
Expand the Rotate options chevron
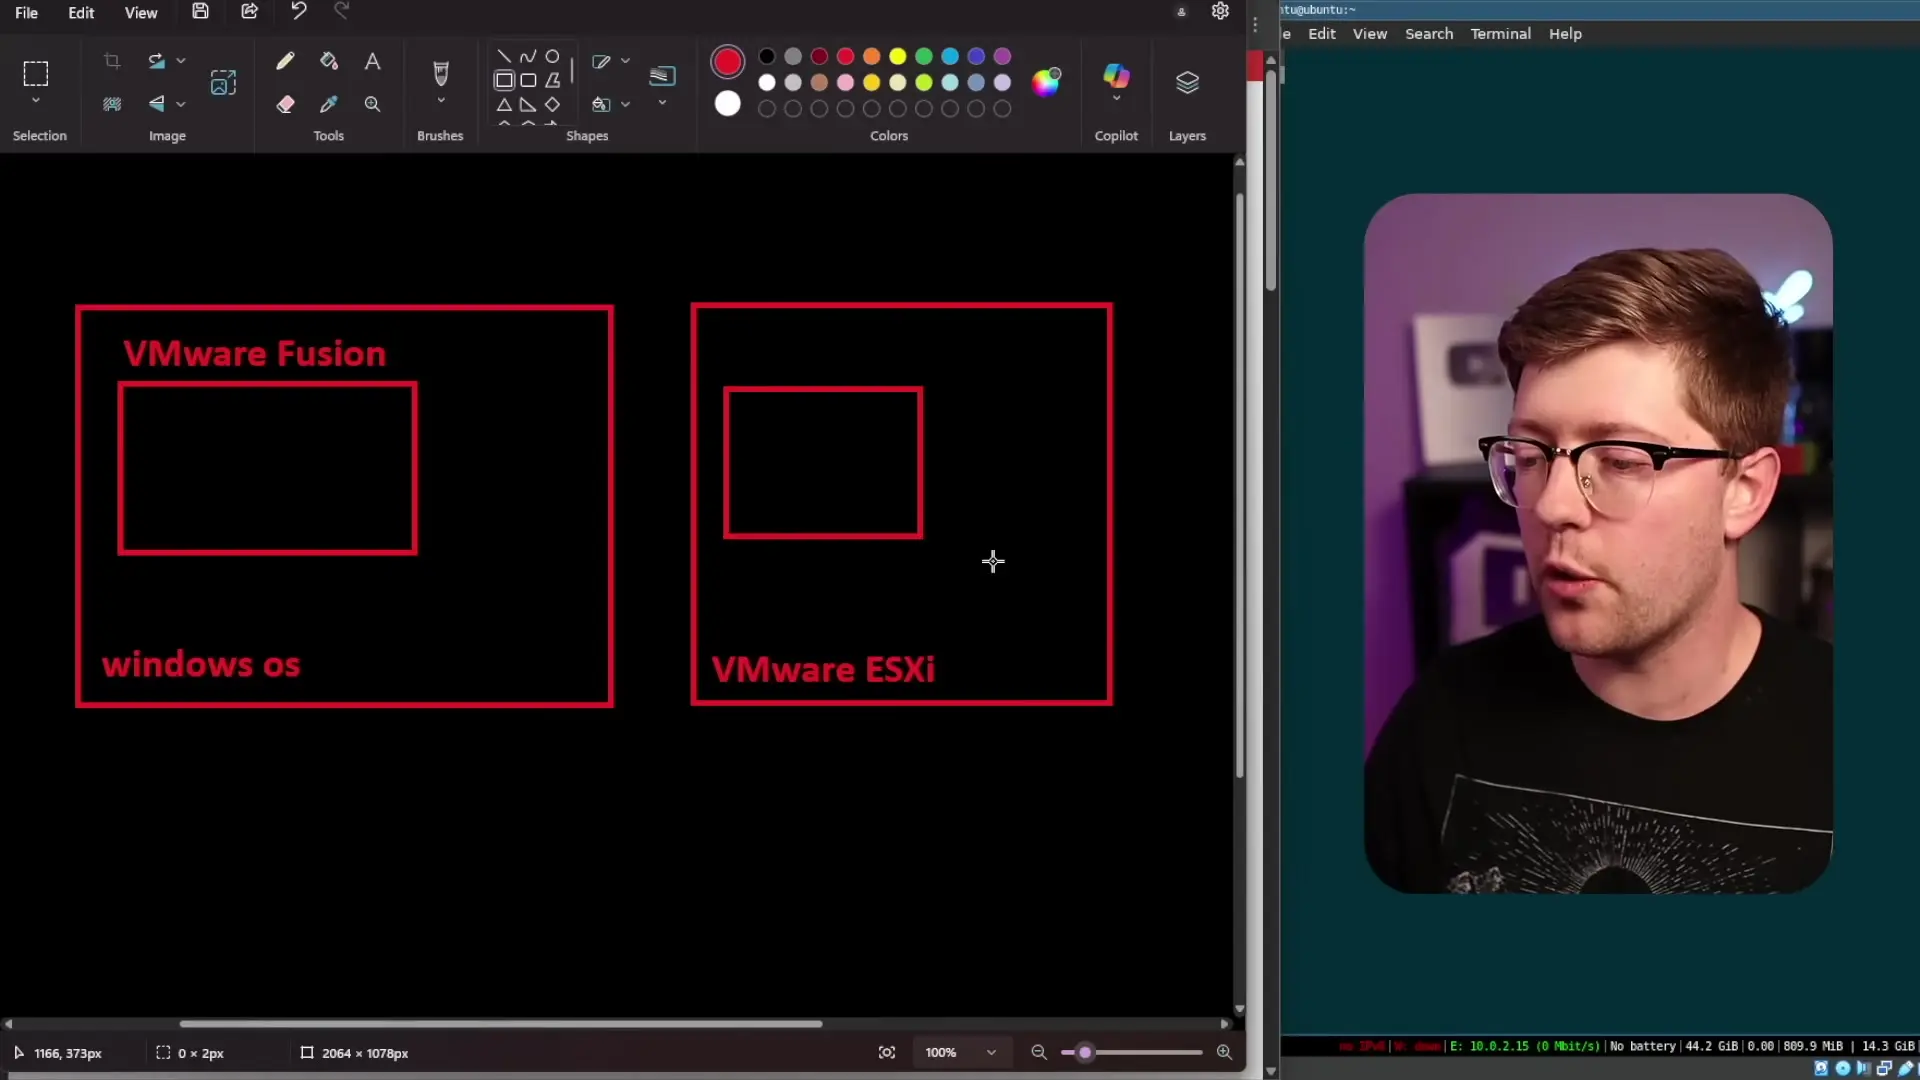[181, 61]
